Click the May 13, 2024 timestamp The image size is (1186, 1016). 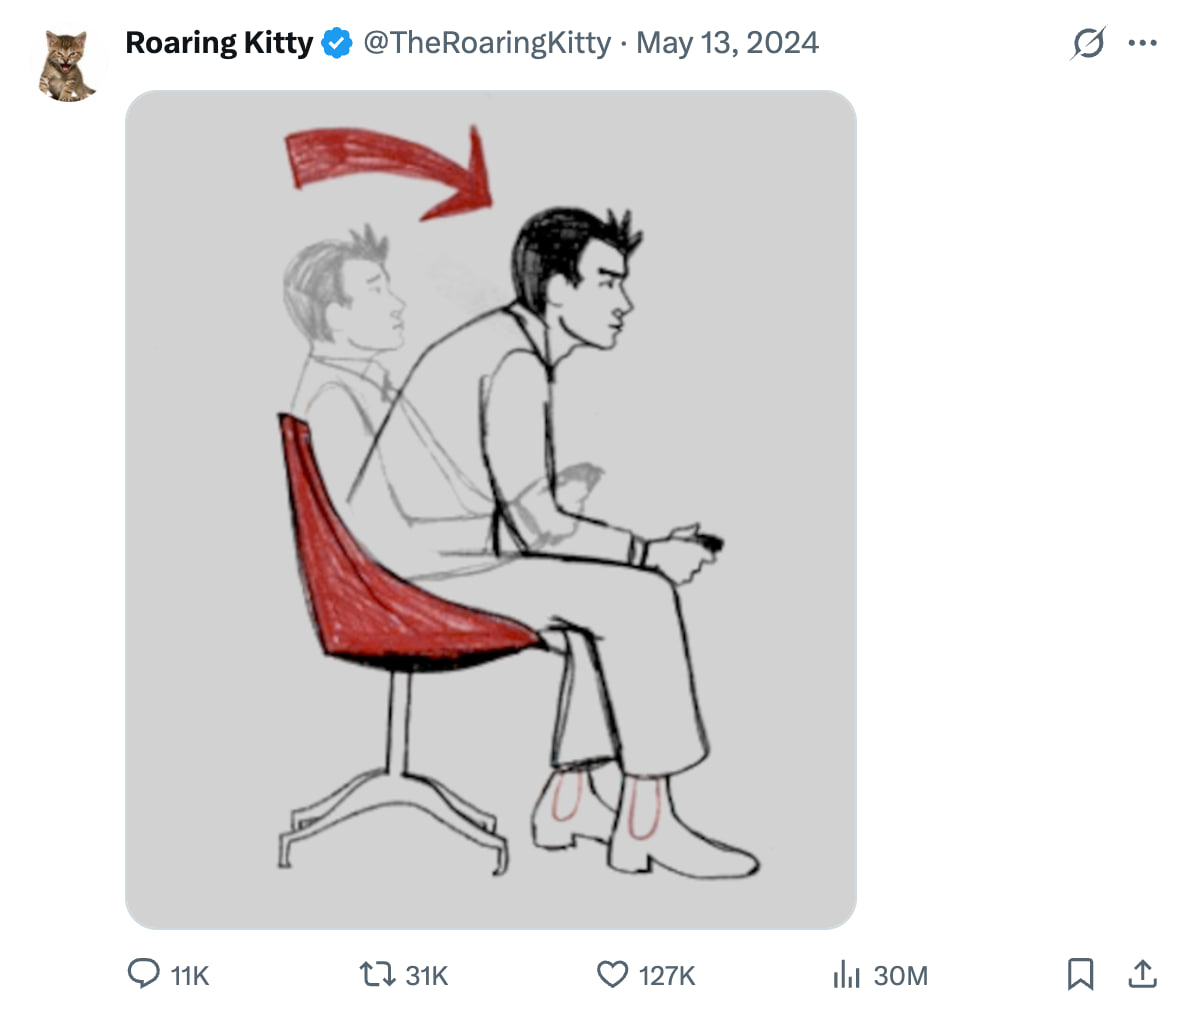(727, 43)
